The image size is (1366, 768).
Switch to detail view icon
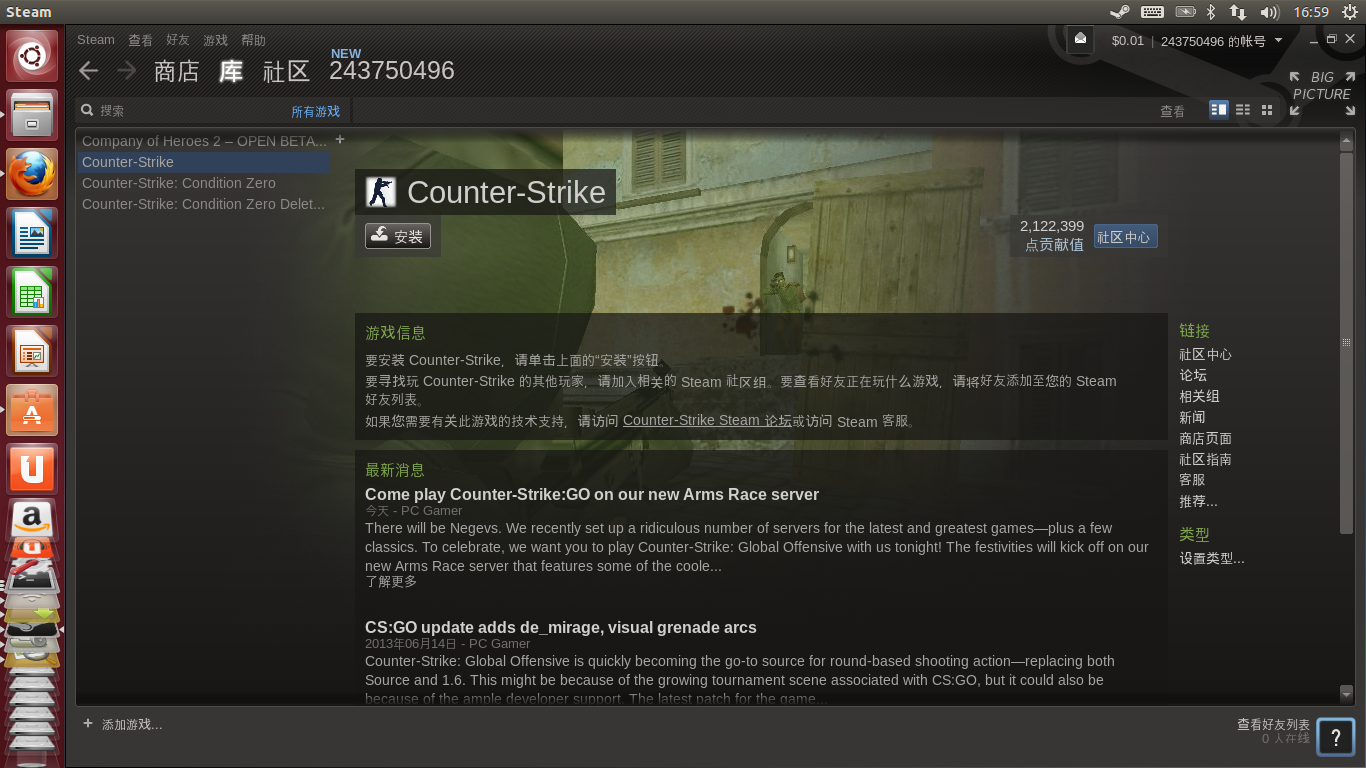1218,109
